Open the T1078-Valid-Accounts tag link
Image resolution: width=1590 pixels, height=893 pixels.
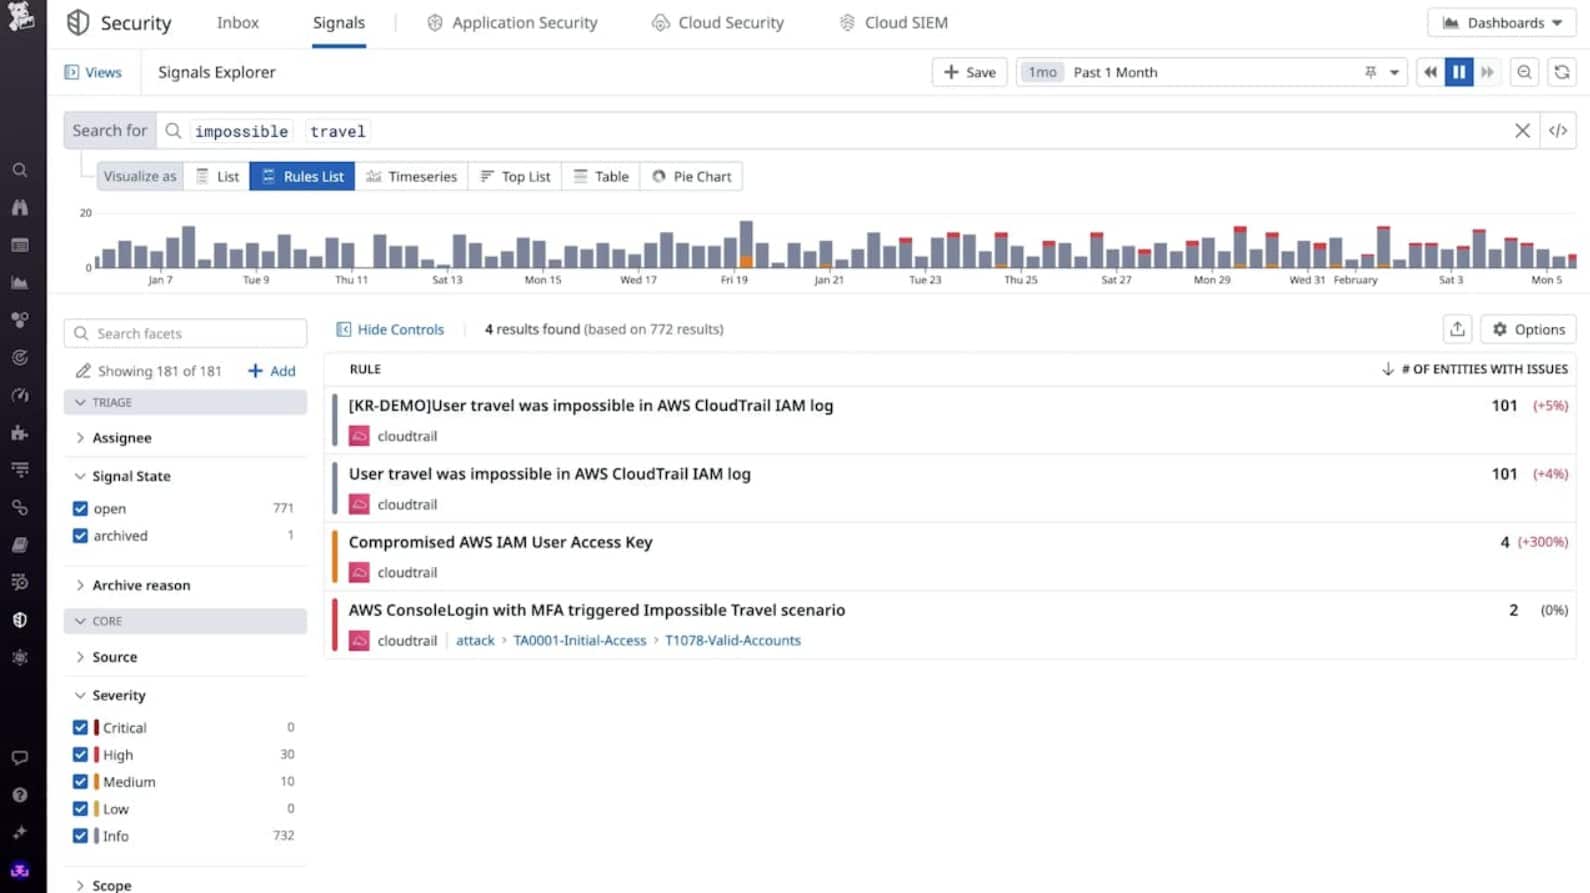point(733,640)
